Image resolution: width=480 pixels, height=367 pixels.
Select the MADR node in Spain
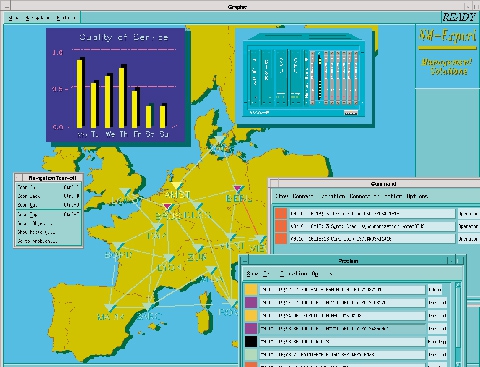(110, 307)
